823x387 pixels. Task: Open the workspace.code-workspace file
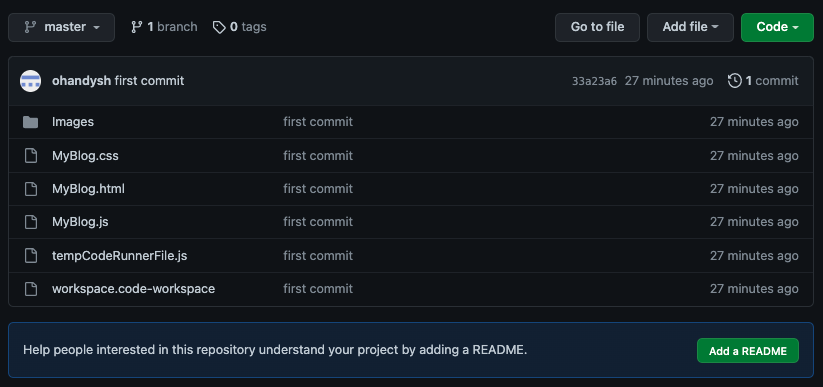133,289
